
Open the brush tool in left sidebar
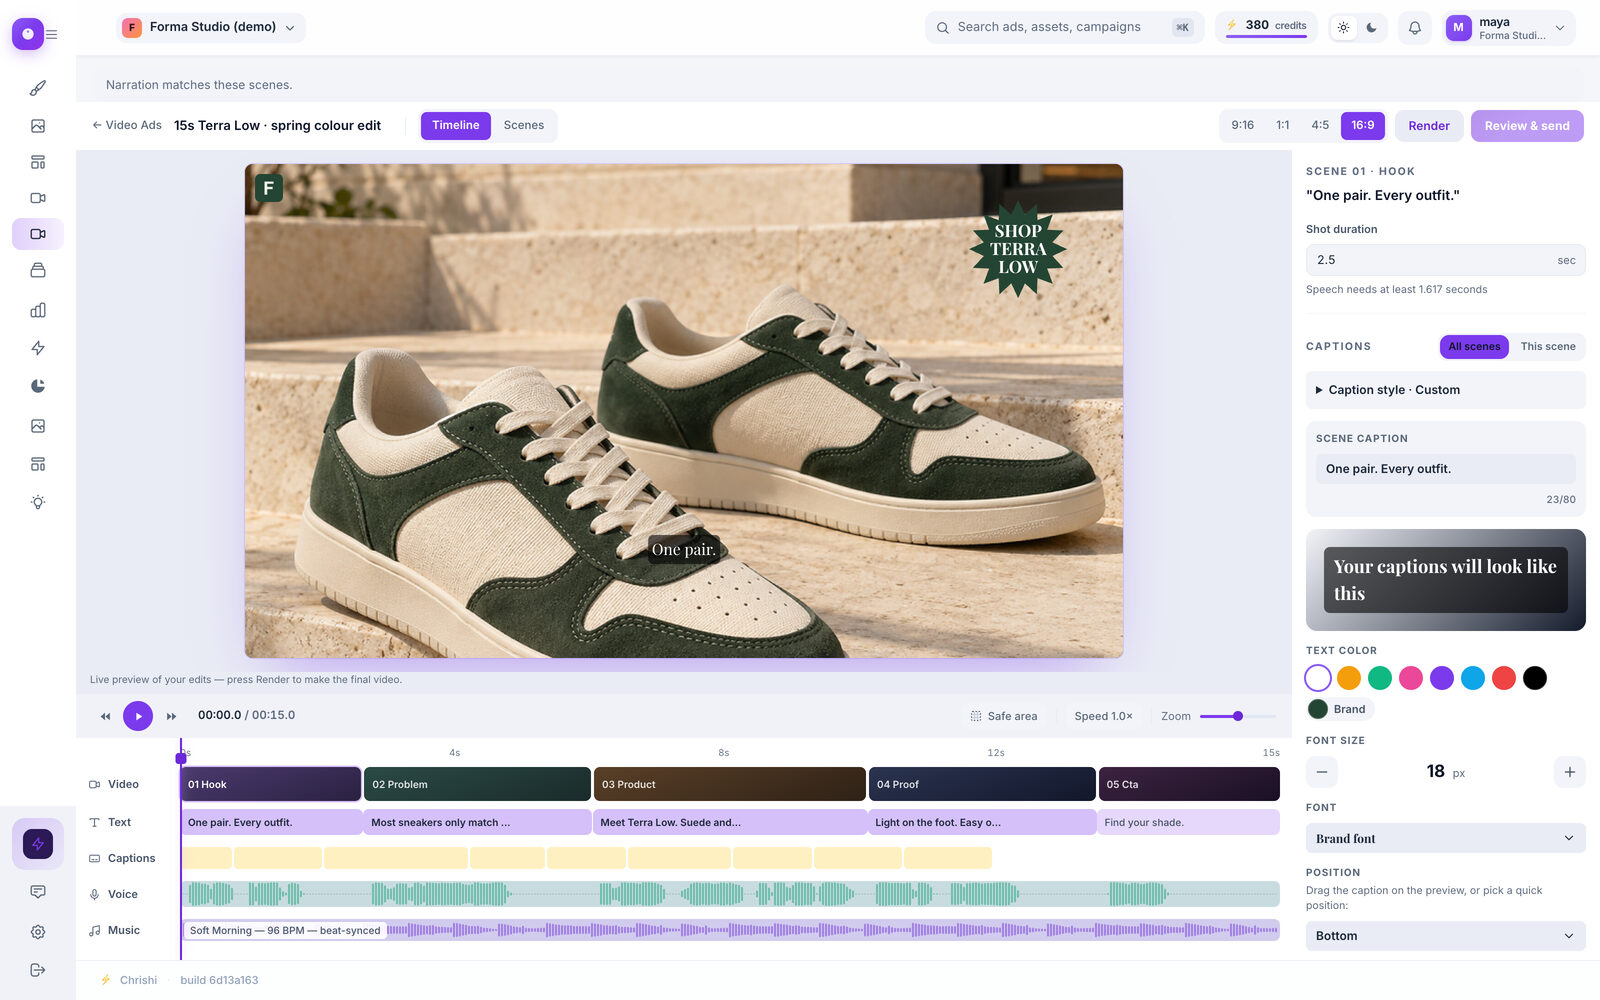tap(38, 88)
